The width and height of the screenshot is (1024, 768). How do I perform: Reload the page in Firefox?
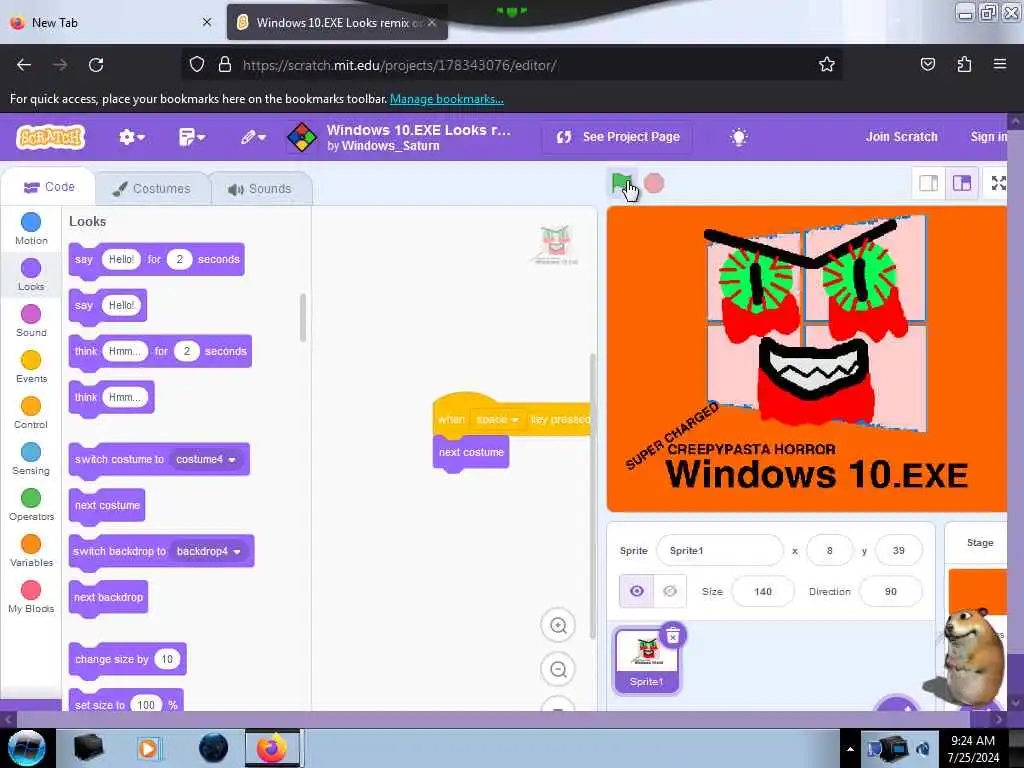(96, 65)
